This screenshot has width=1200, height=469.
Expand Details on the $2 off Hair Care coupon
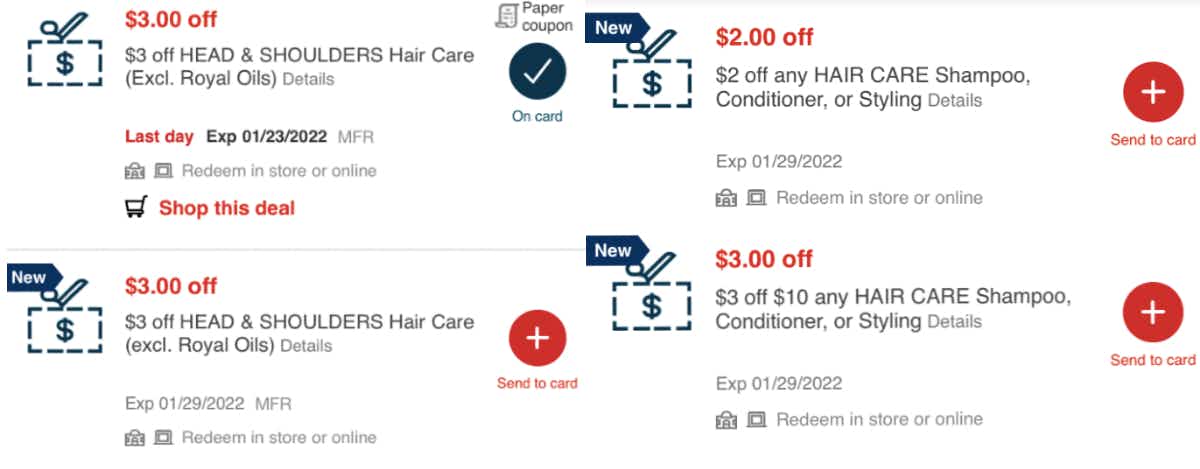coord(955,101)
